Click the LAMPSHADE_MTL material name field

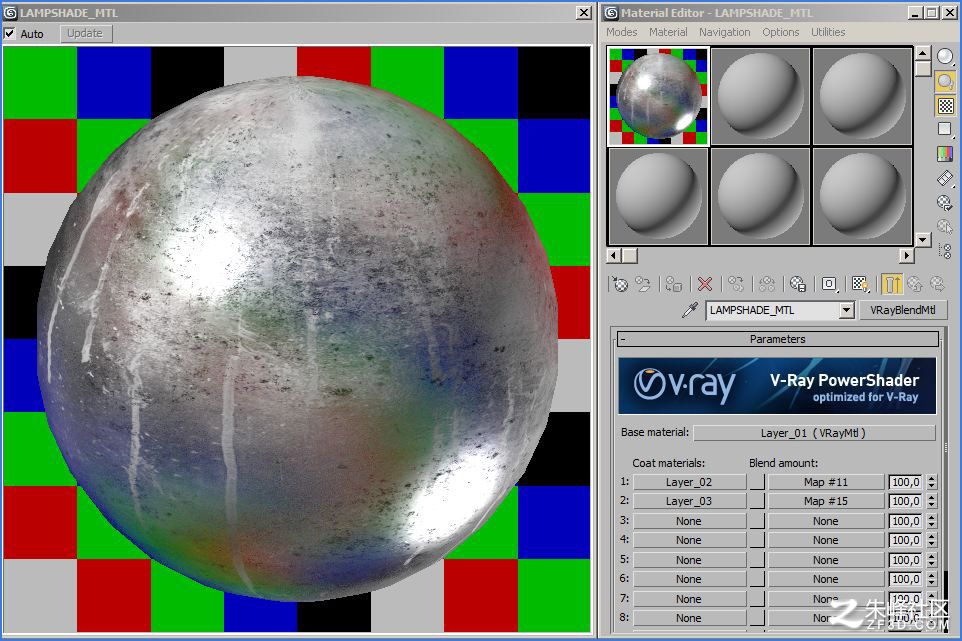pos(772,310)
